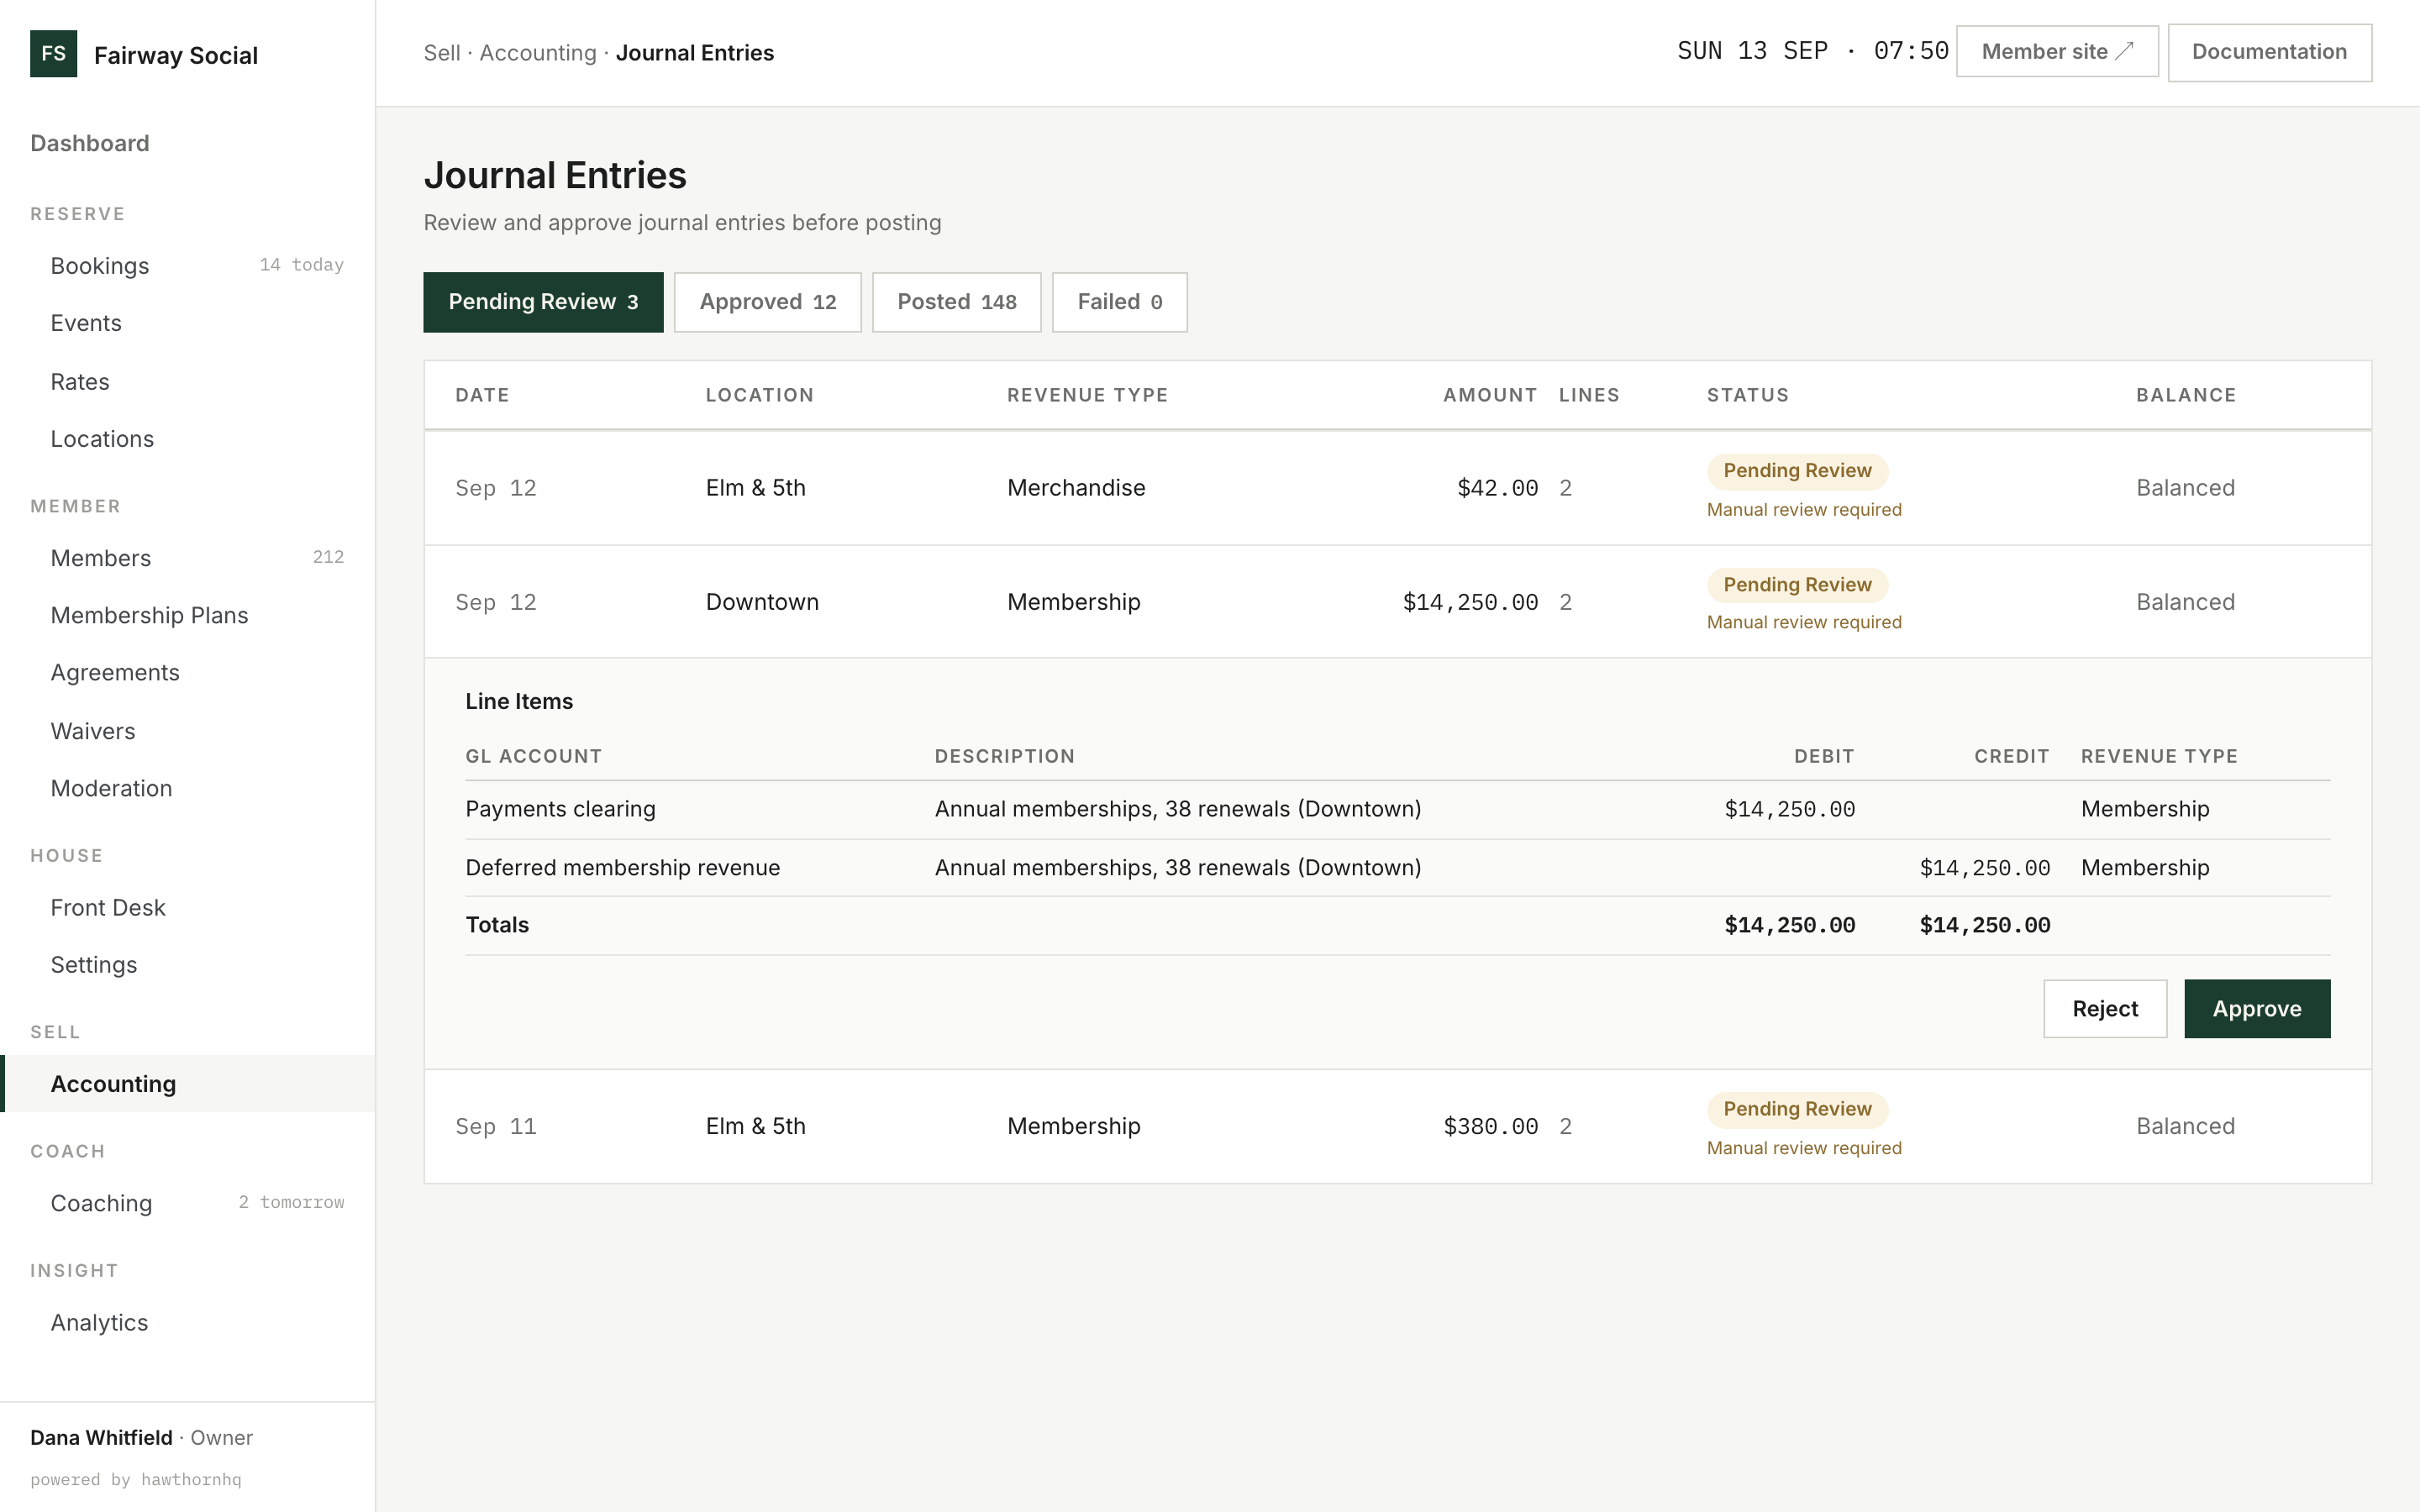Expand the Sep 11 Elm & 5th entry
Image resolution: width=2420 pixels, height=1512 pixels.
[1397, 1126]
